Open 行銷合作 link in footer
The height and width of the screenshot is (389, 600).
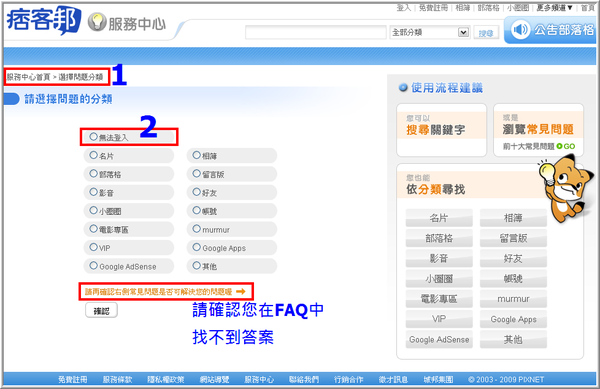(349, 379)
